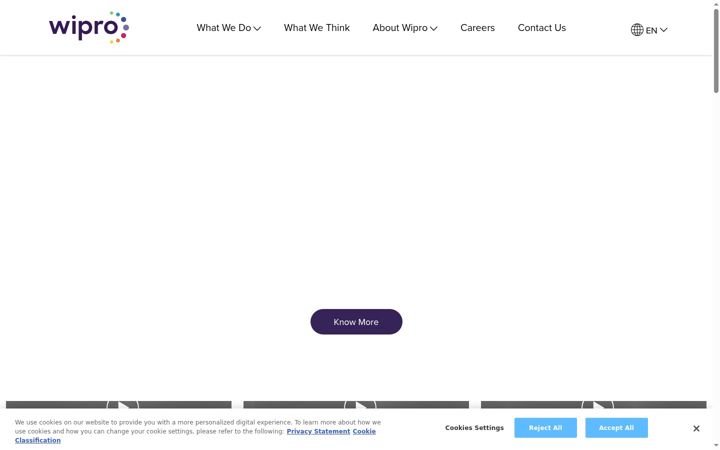Viewport: 720px width, 450px height.
Task: Expand the What We Do menu
Action: coord(229,28)
